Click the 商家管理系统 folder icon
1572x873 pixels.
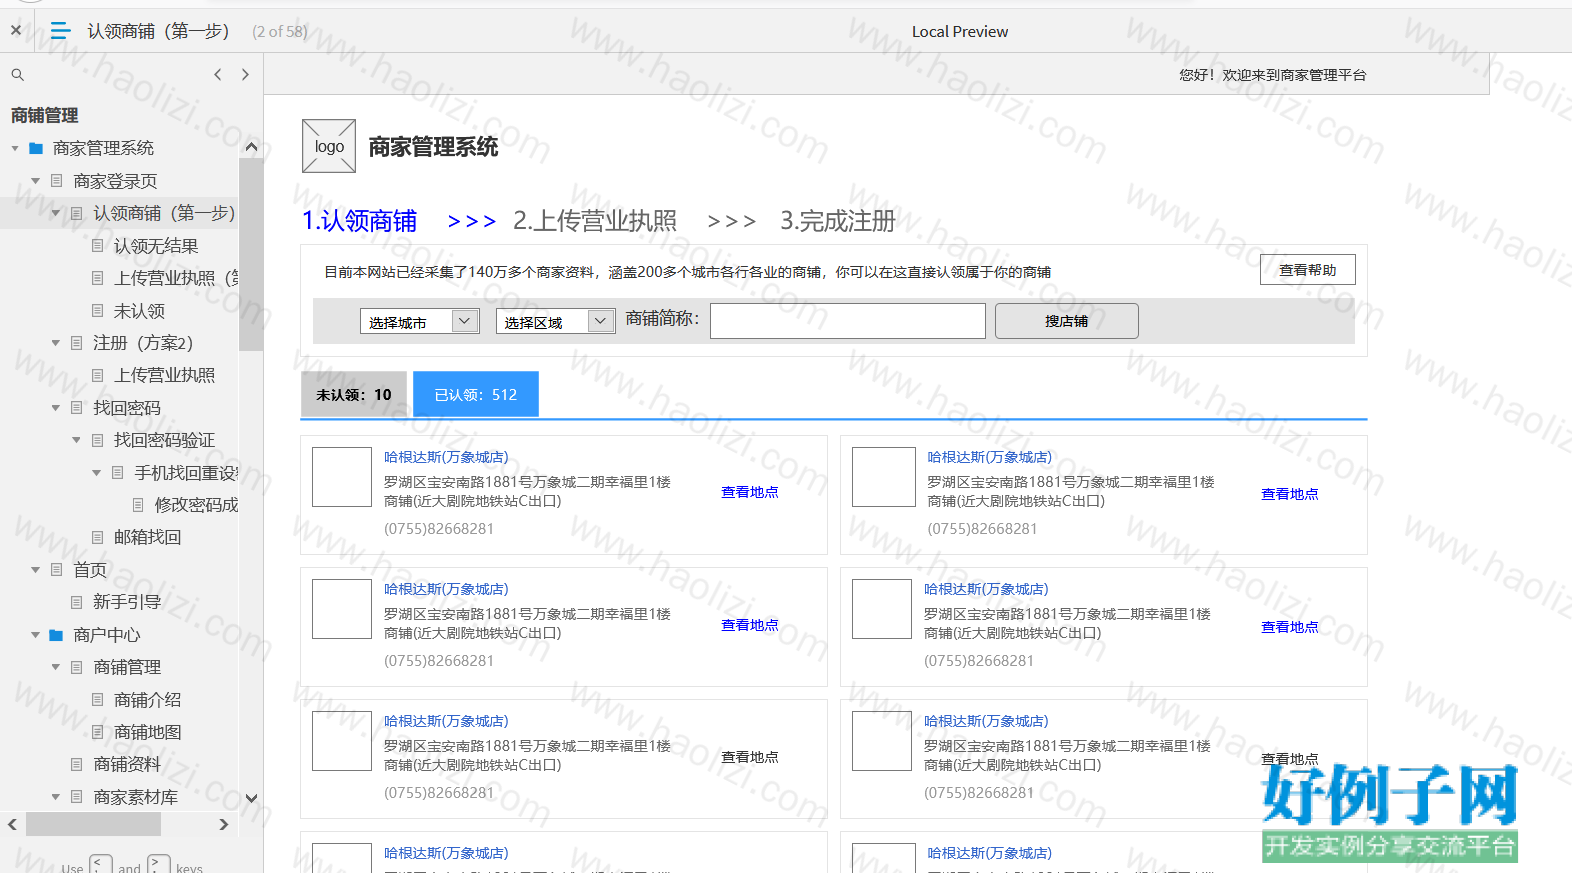pyautogui.click(x=36, y=148)
